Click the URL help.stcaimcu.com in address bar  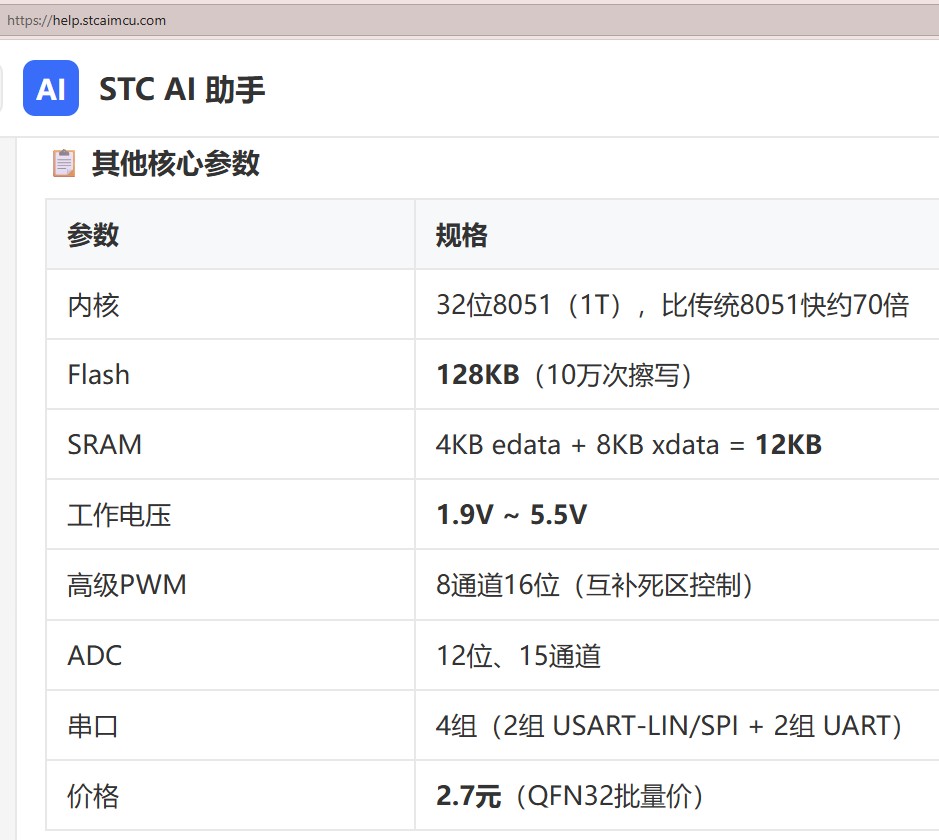point(86,20)
